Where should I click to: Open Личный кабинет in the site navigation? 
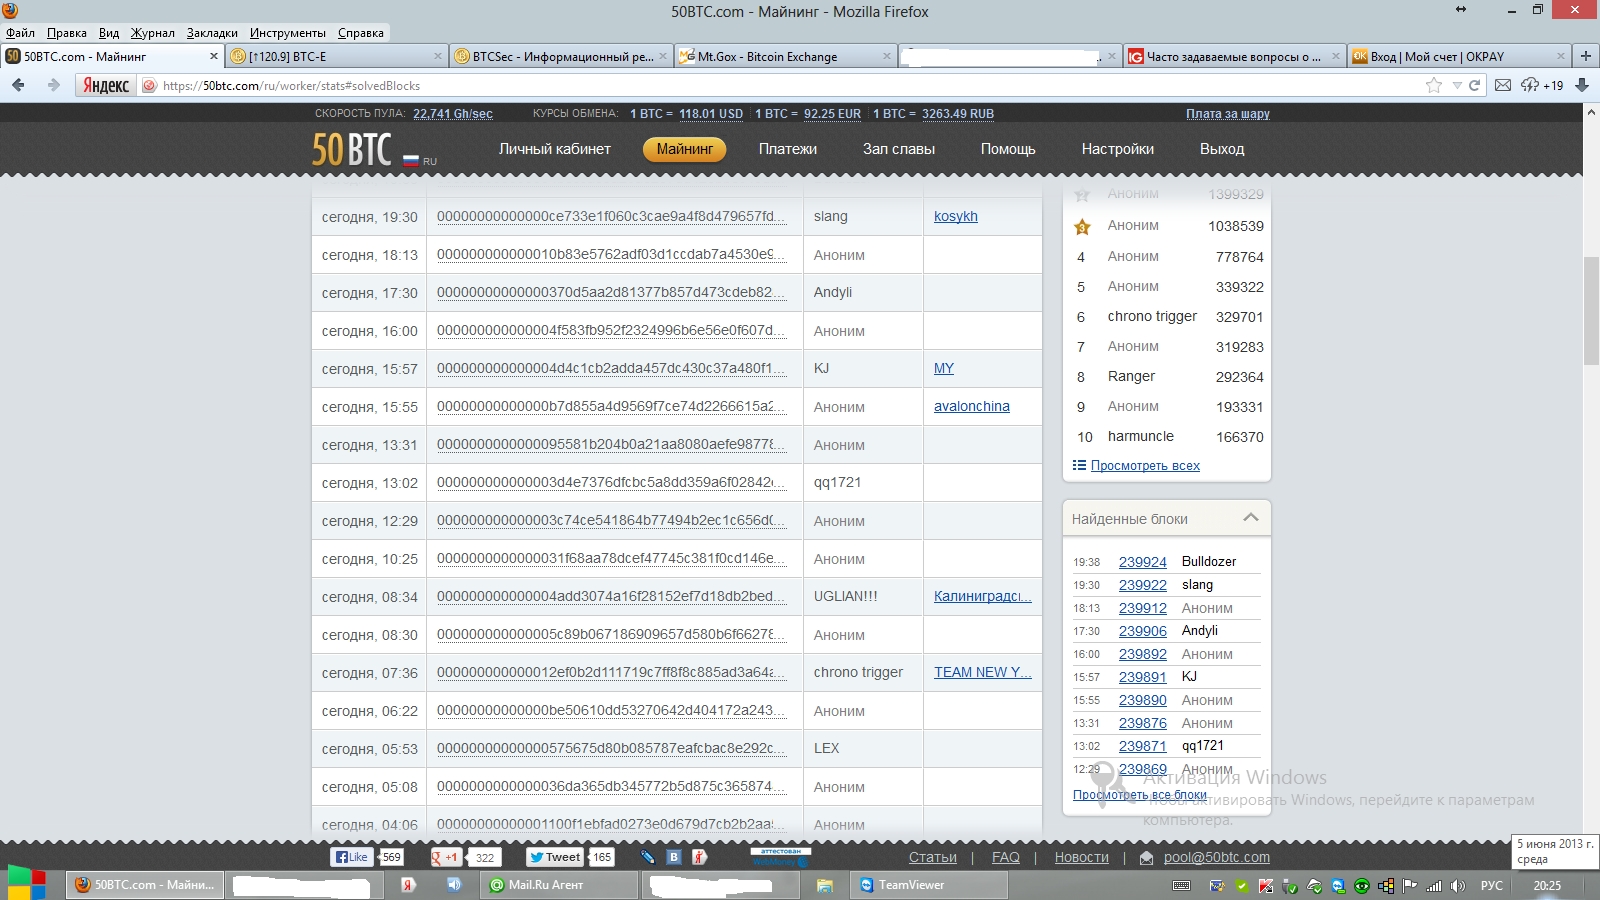coord(554,149)
